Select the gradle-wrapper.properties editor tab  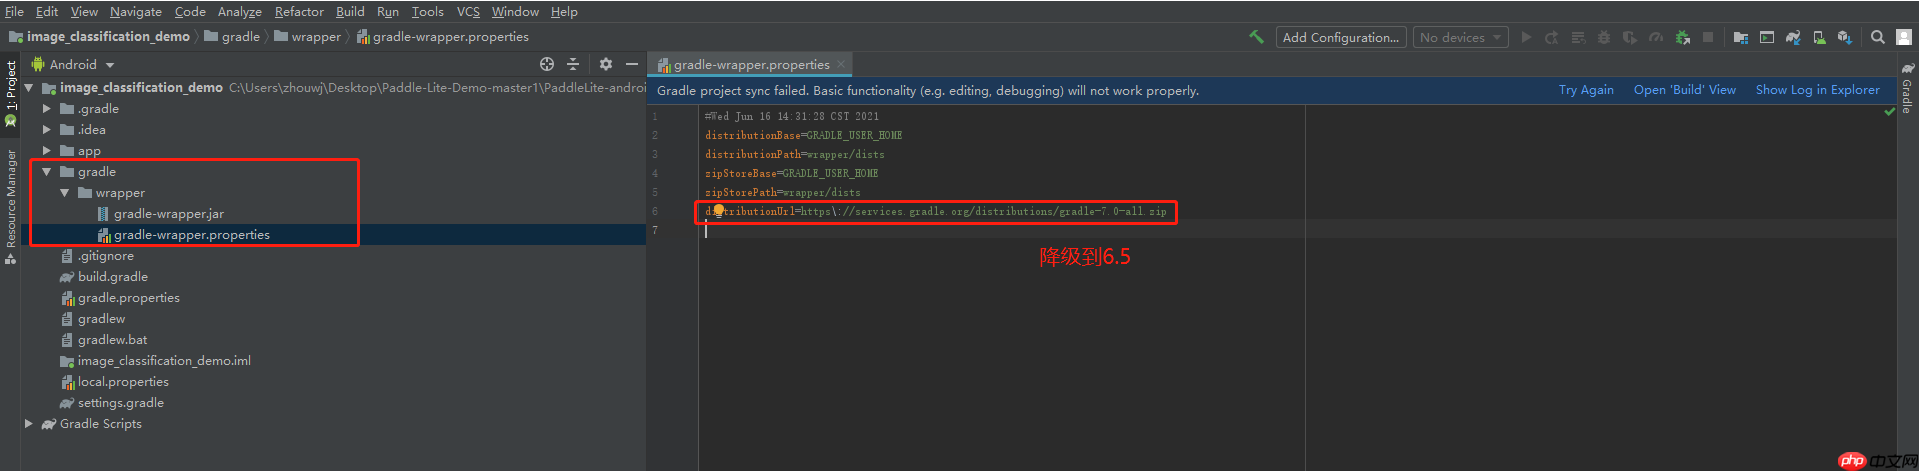pyautogui.click(x=751, y=64)
